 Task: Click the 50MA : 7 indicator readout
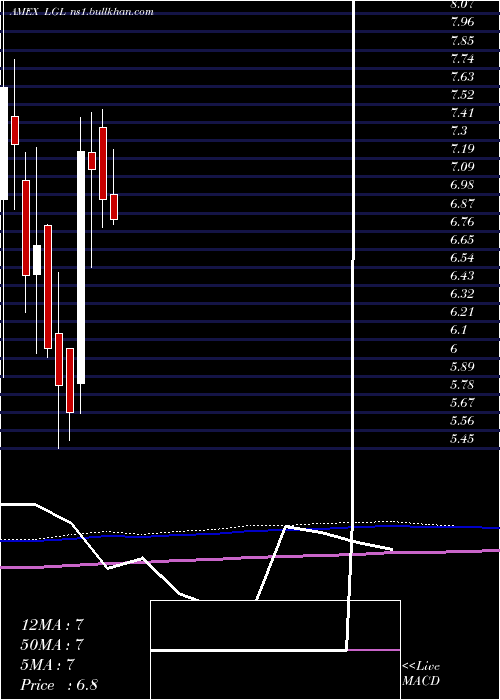tap(53, 645)
